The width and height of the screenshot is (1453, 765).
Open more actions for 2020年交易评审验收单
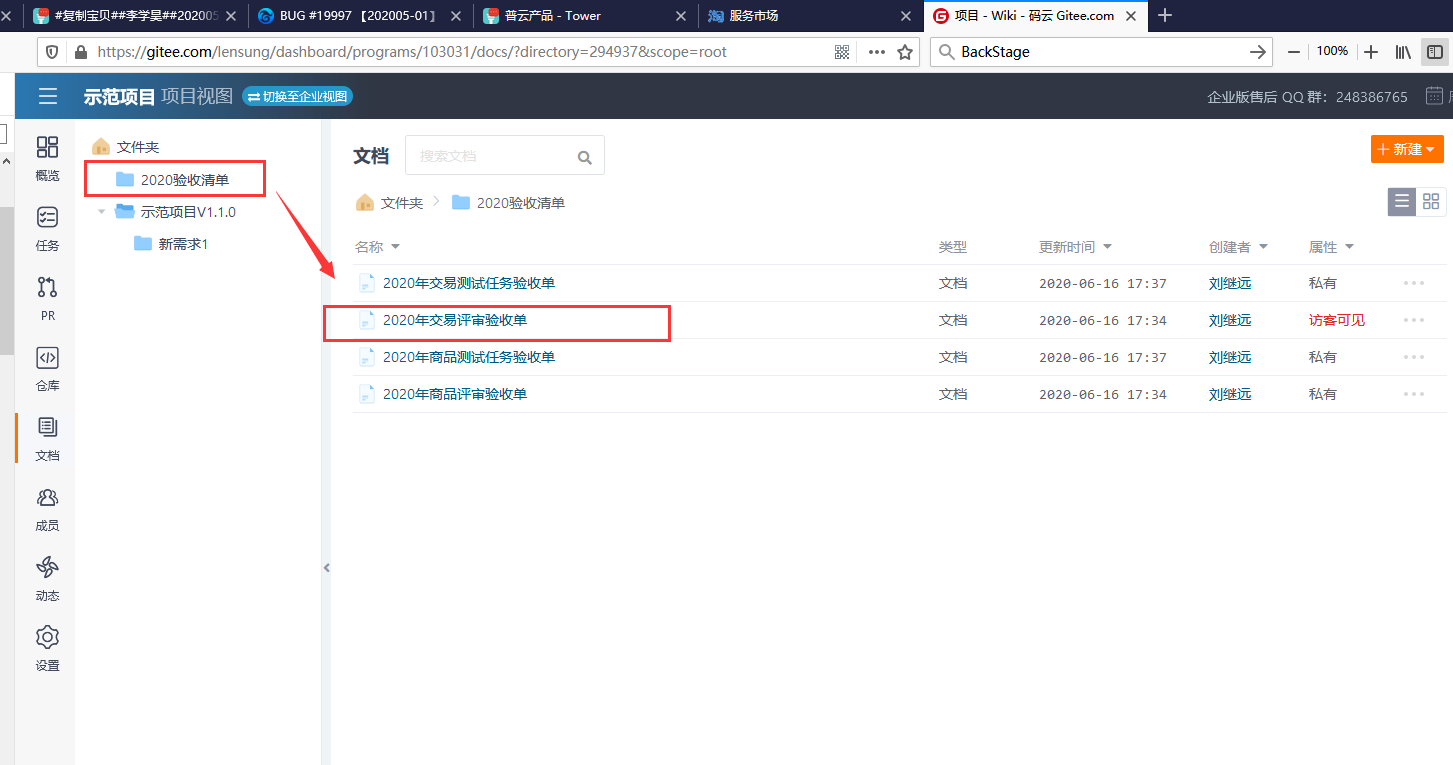(1414, 320)
